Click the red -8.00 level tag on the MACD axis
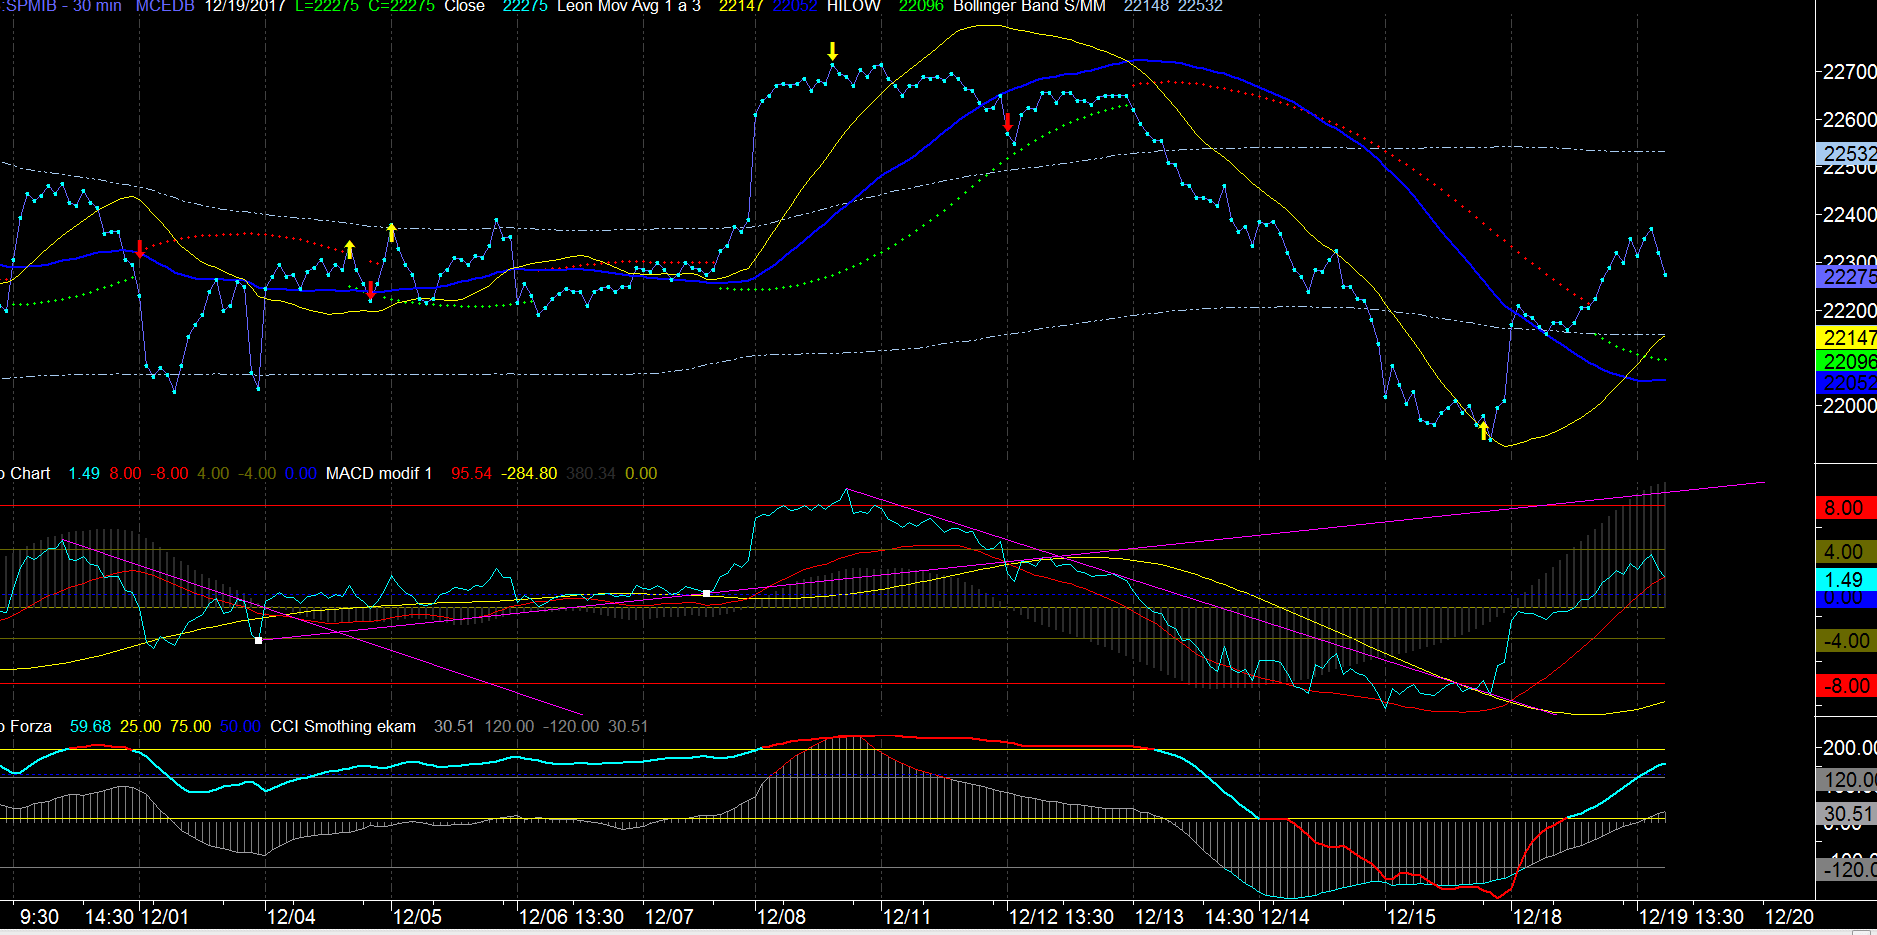1877x935 pixels. click(1846, 685)
